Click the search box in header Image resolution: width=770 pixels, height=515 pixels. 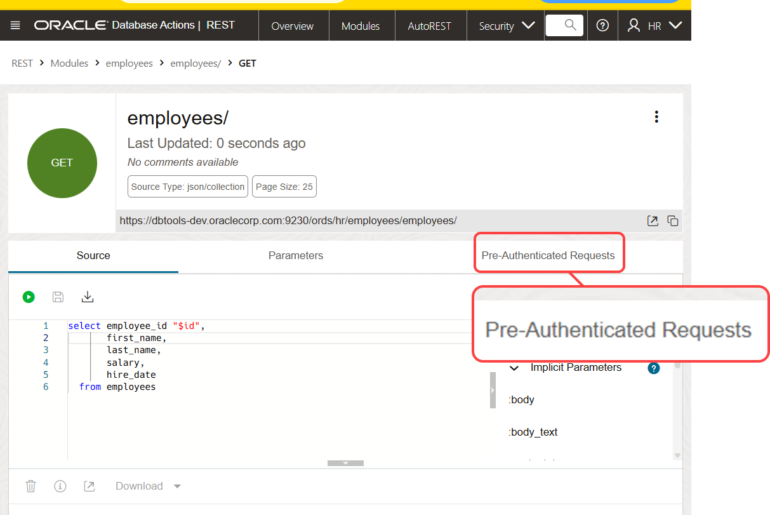click(564, 25)
